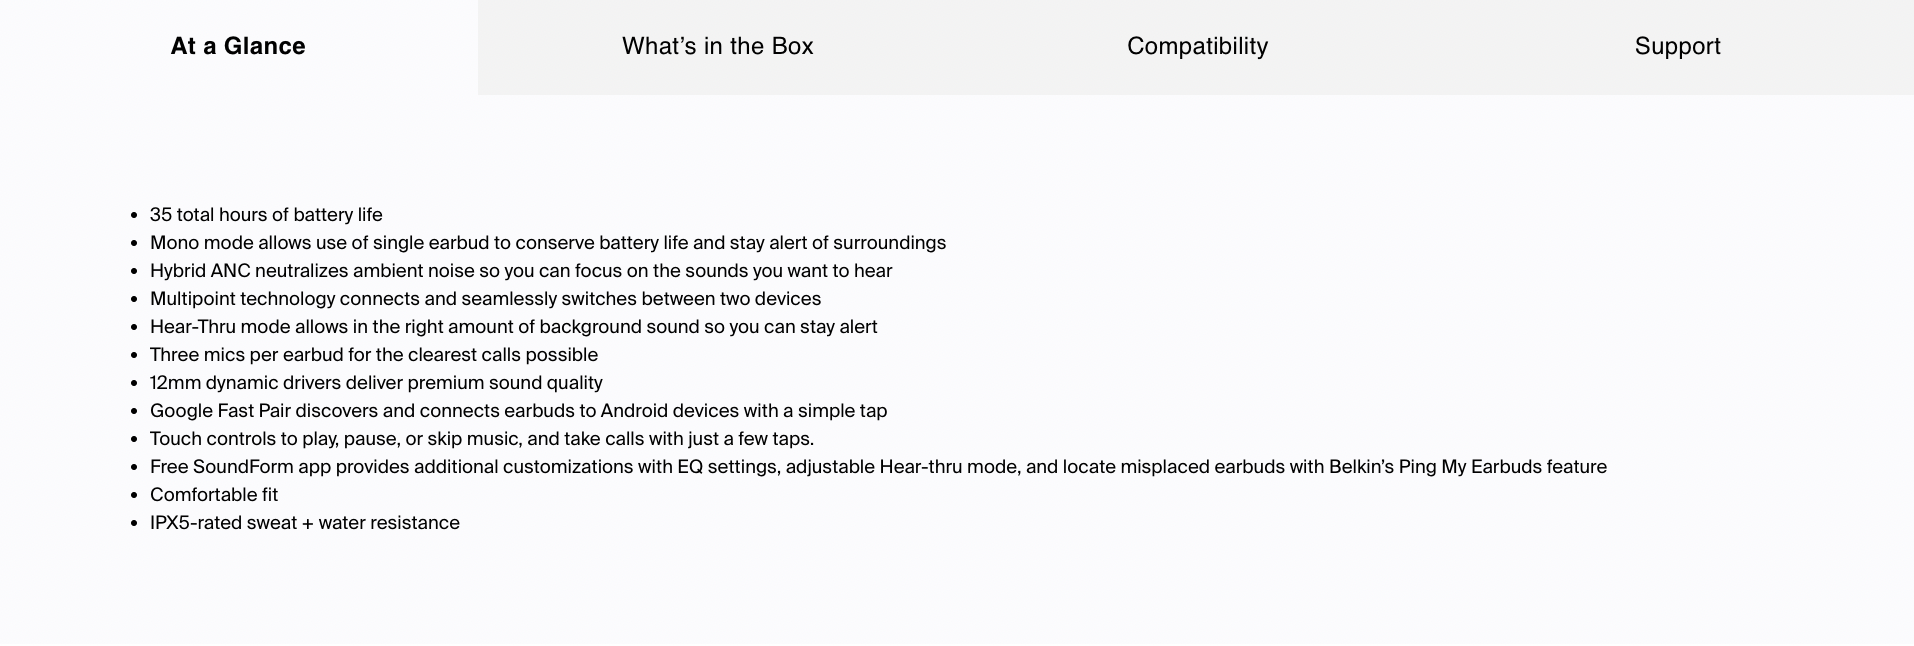This screenshot has width=1914, height=646.
Task: Open the What's in the Box tab
Action: point(718,46)
